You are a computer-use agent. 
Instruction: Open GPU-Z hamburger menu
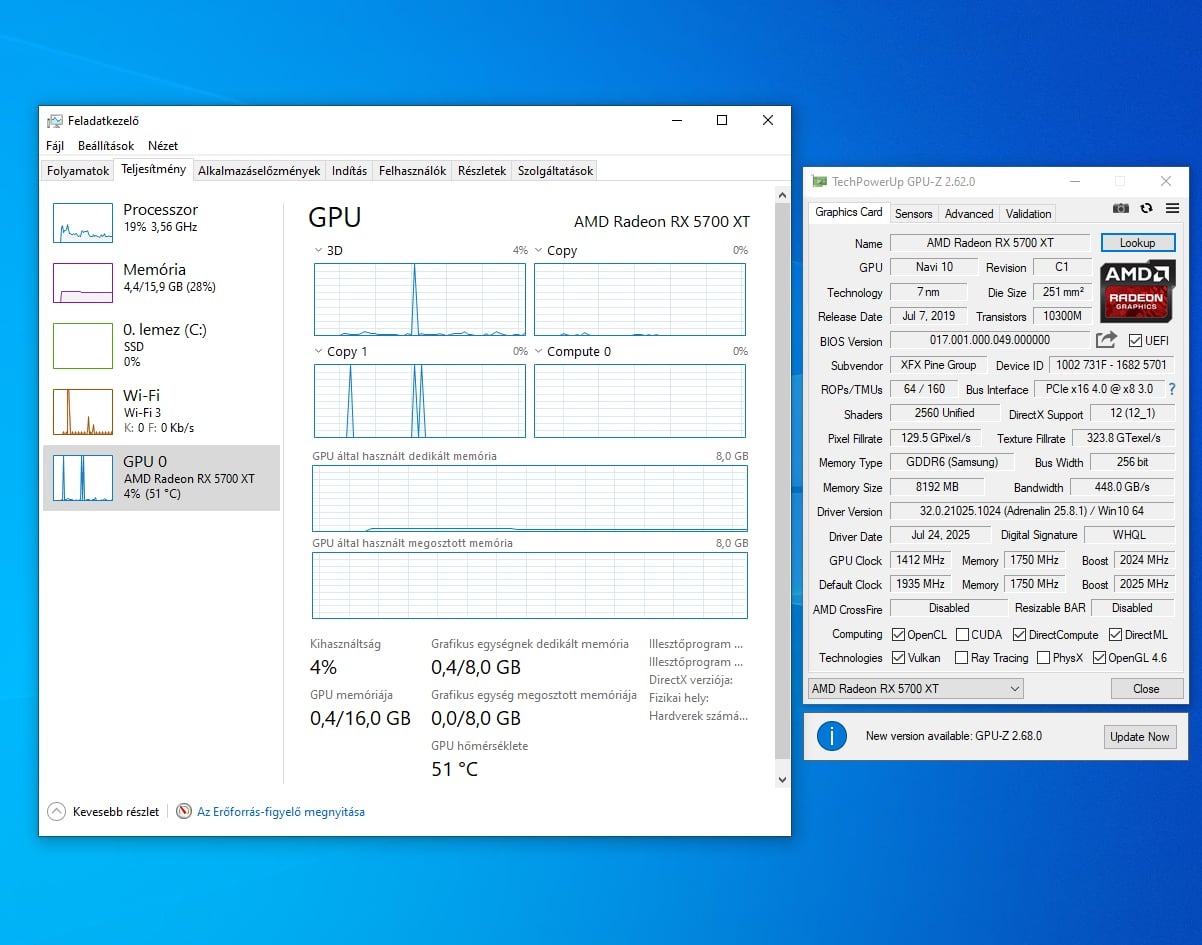click(1172, 208)
